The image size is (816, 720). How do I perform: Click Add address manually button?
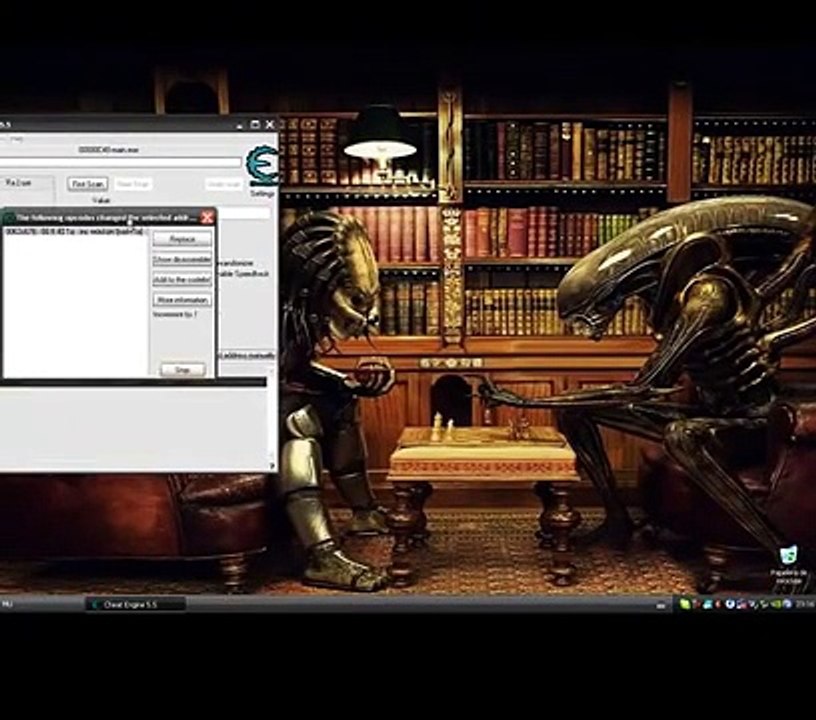coord(245,356)
